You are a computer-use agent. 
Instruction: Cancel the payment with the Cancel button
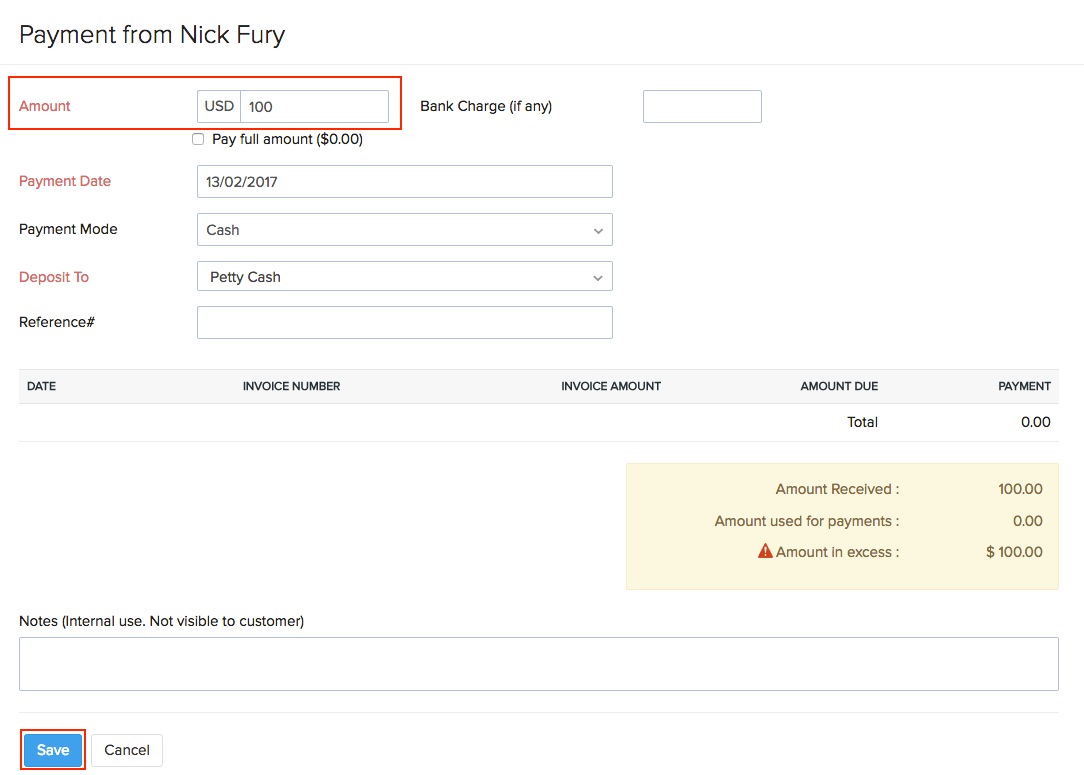(127, 750)
